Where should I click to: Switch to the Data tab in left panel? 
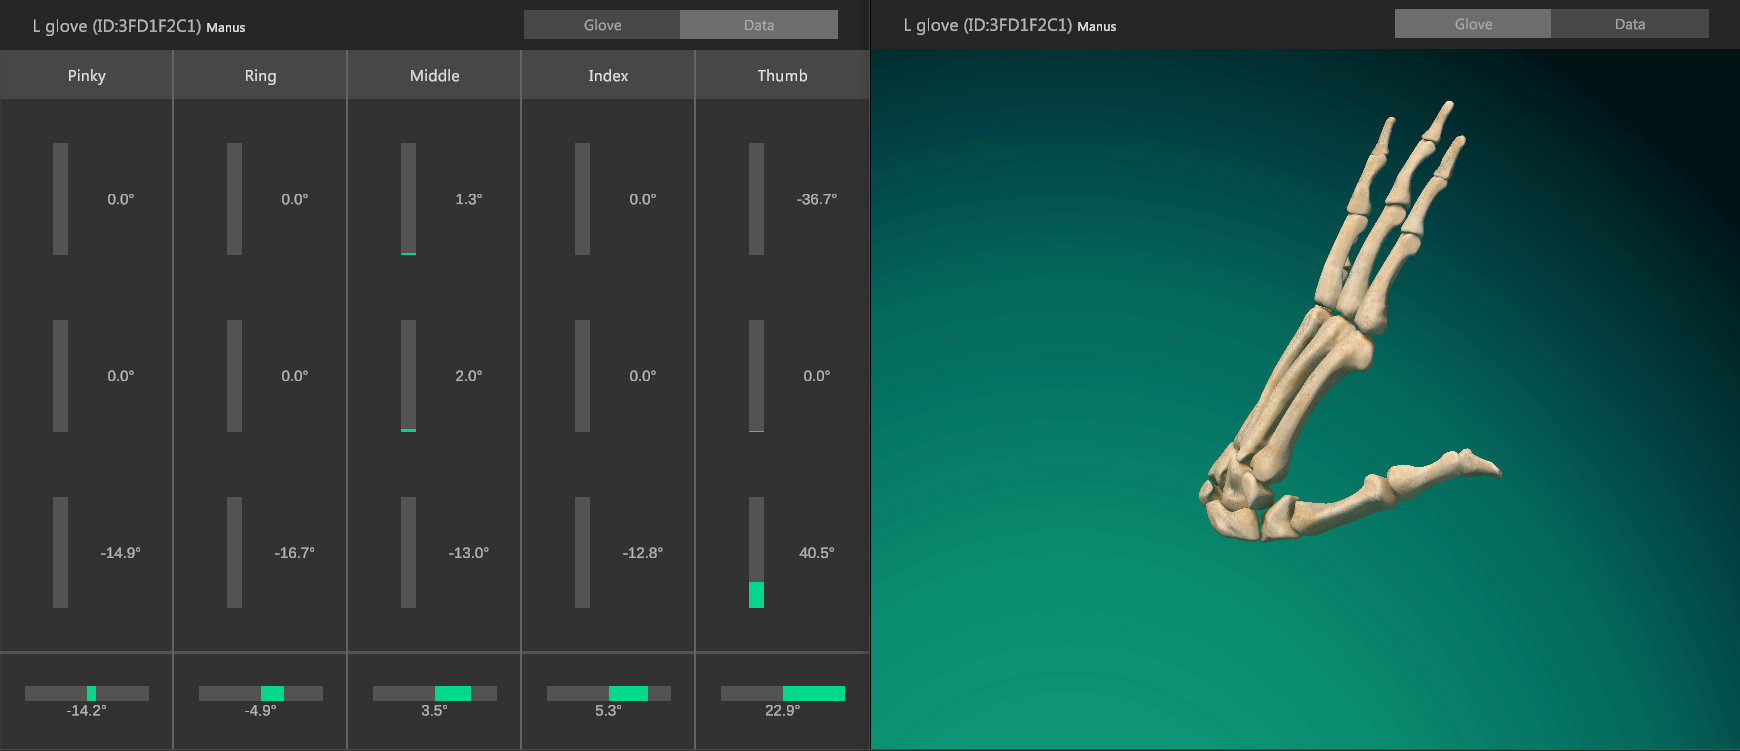(x=758, y=25)
